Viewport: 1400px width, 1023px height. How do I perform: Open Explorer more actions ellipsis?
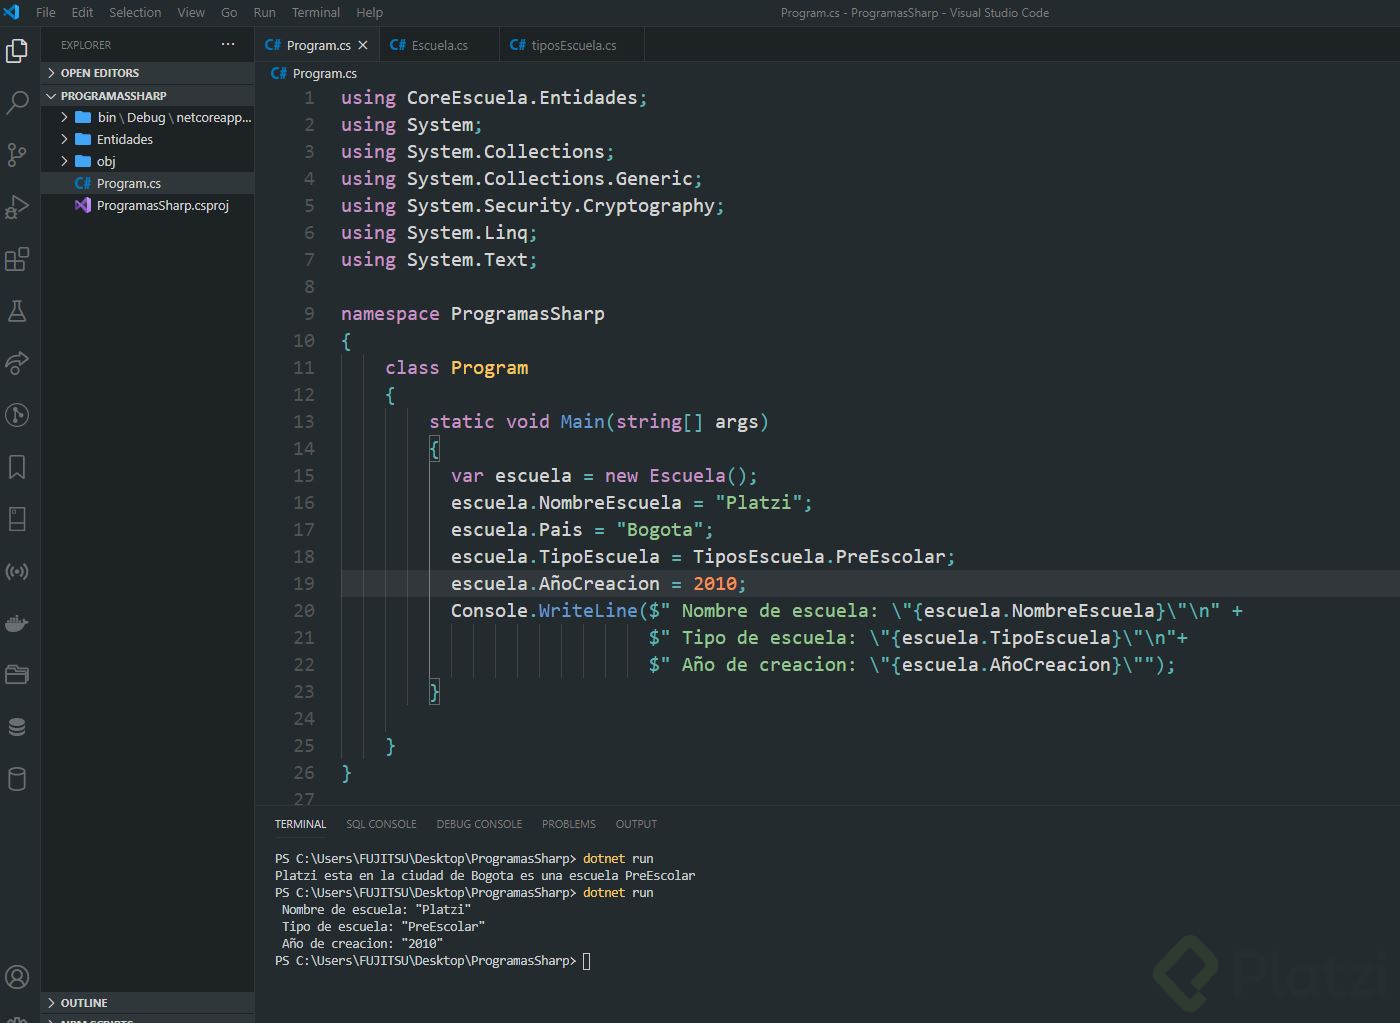pos(228,44)
